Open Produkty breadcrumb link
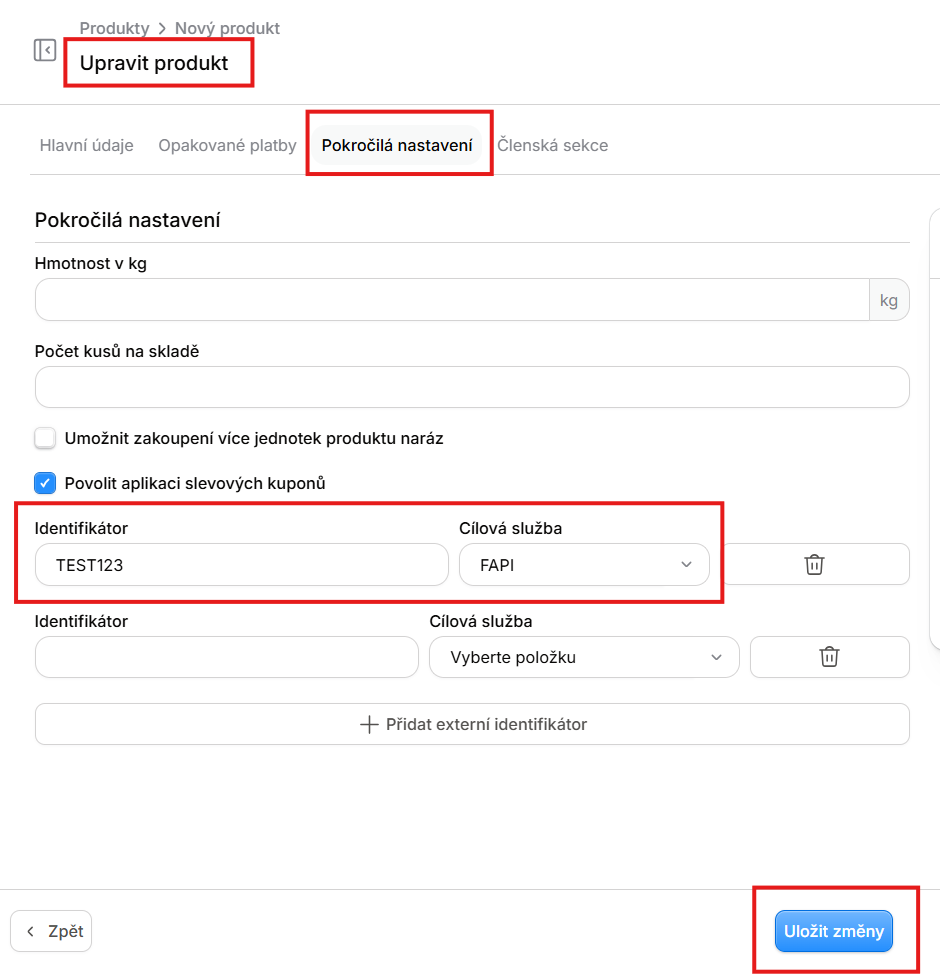 114,29
